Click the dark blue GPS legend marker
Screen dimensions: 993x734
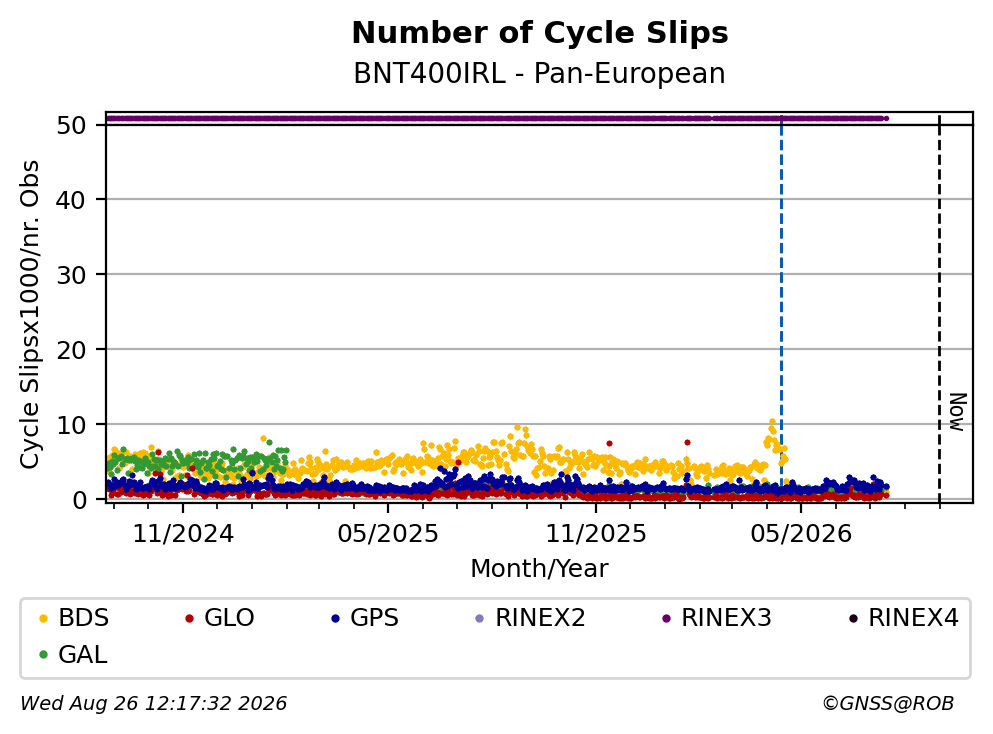click(x=335, y=618)
